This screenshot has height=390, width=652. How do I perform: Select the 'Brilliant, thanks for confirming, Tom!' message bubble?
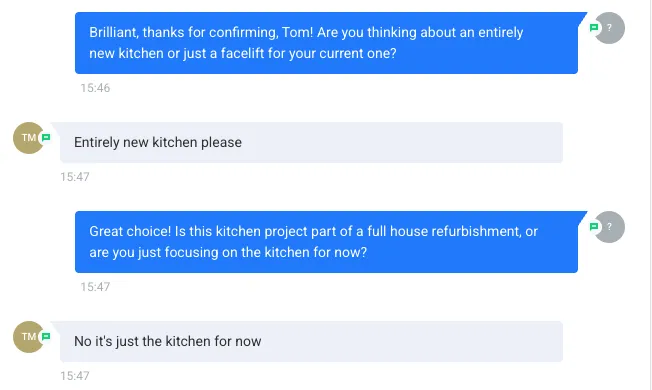click(326, 43)
